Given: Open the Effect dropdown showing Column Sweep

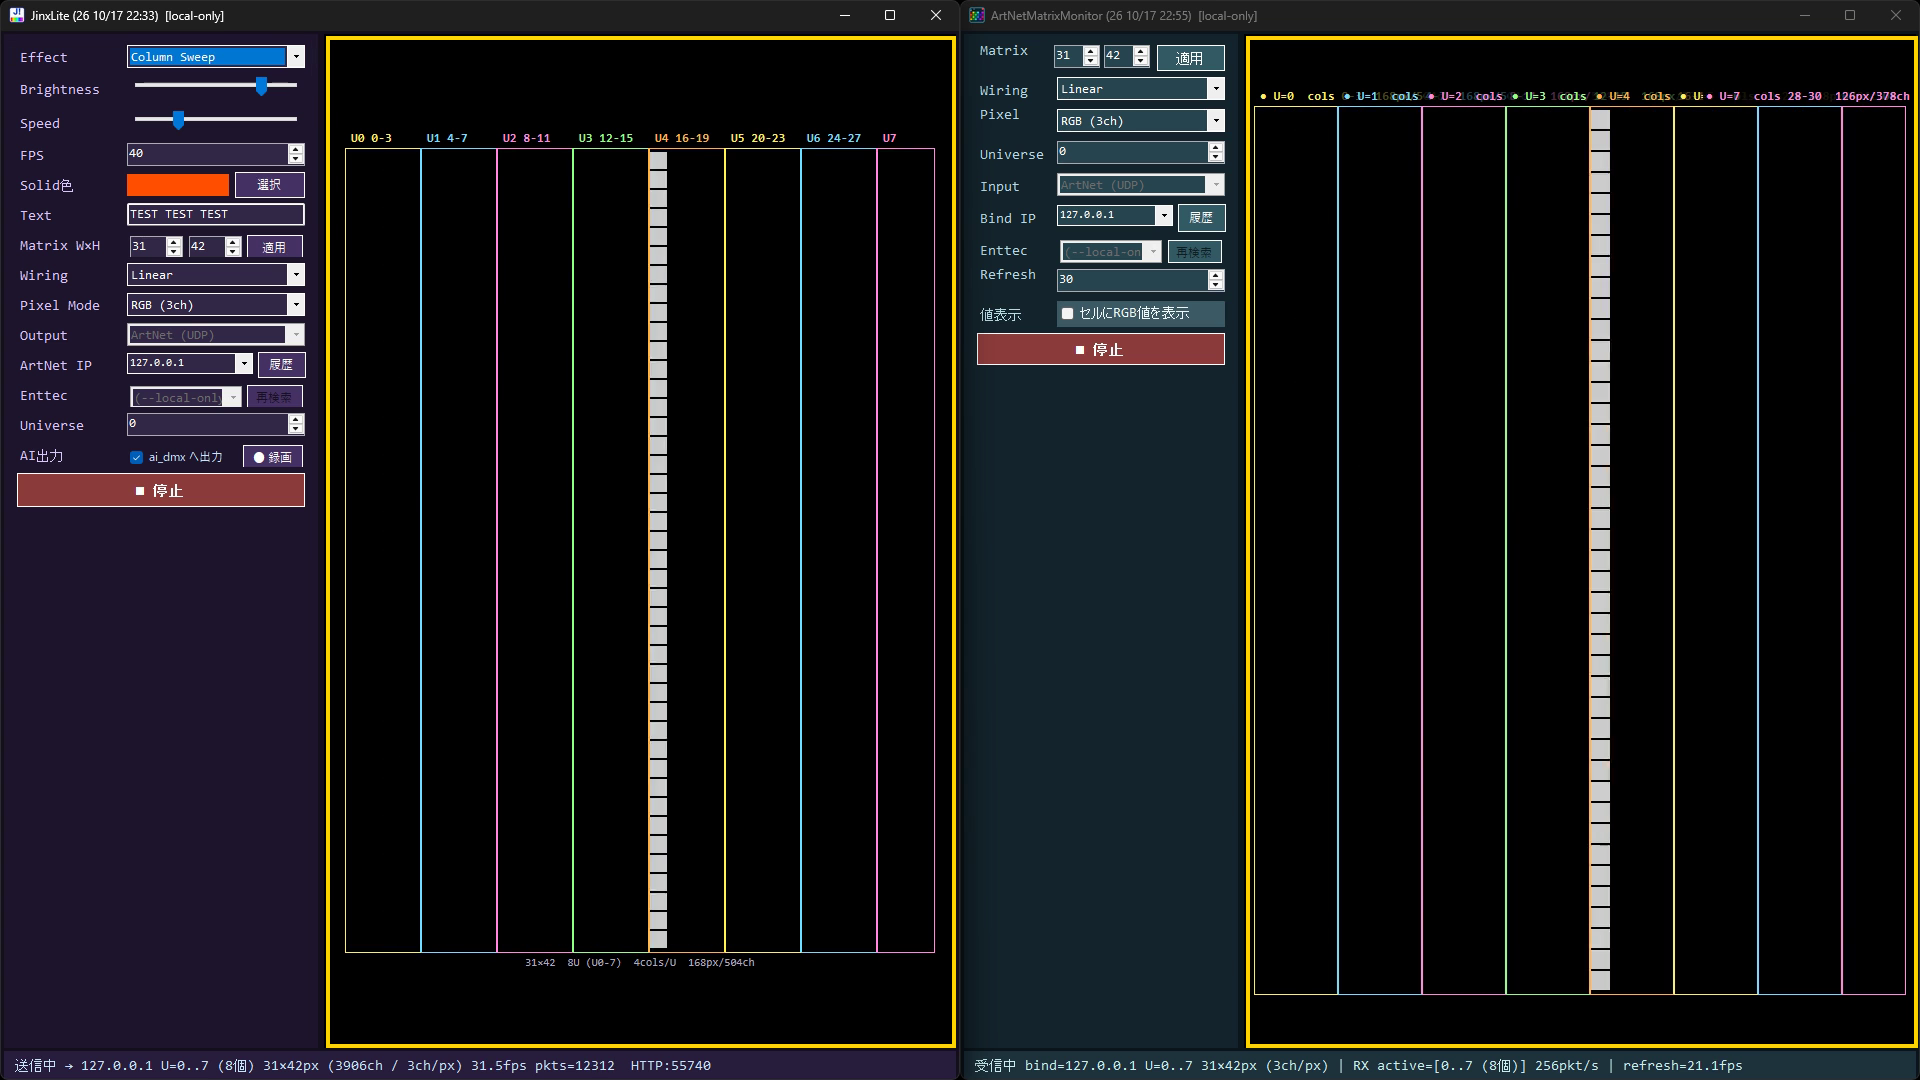Looking at the screenshot, I should [215, 57].
